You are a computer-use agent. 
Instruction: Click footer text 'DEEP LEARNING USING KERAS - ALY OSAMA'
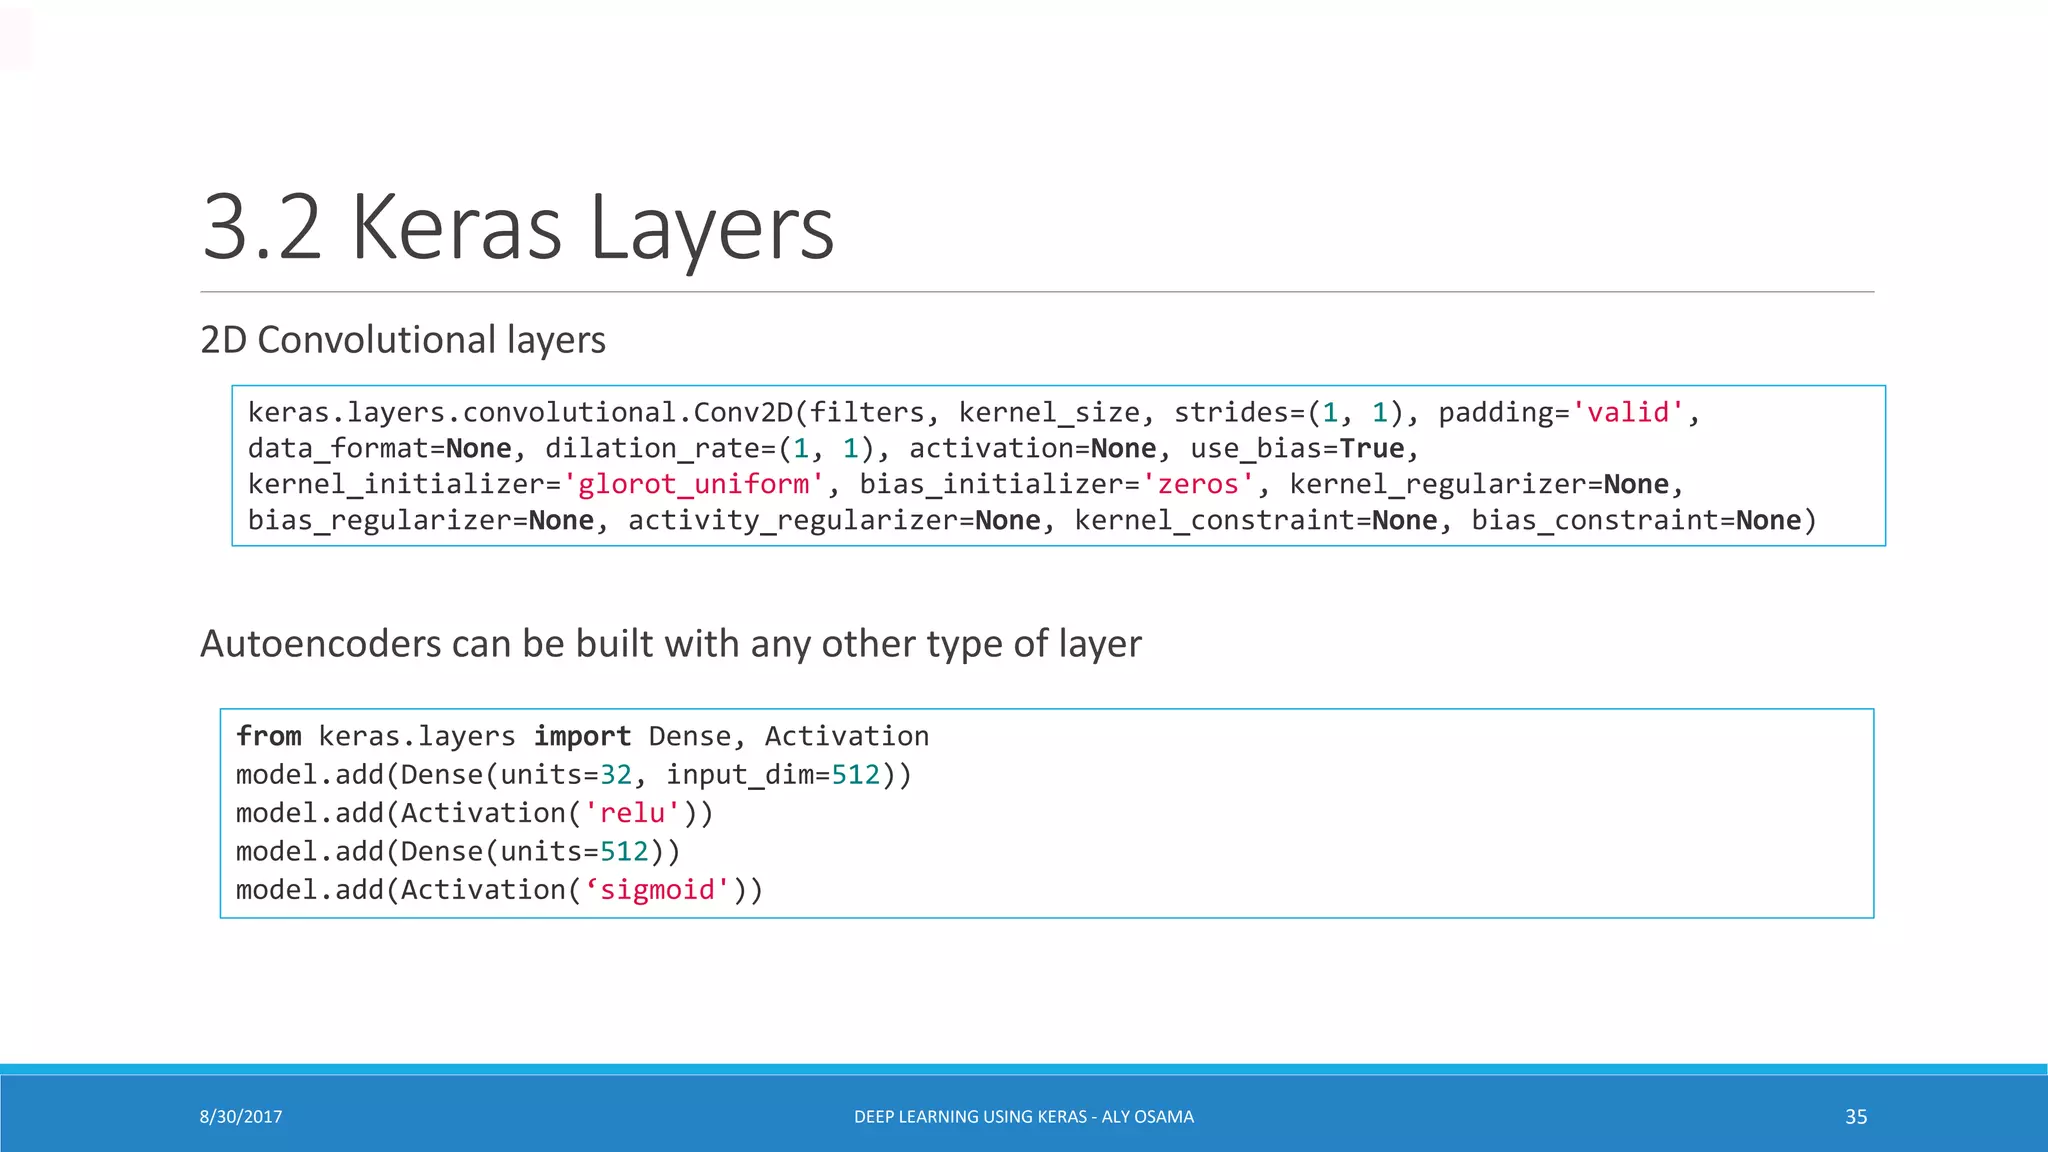click(1024, 1117)
